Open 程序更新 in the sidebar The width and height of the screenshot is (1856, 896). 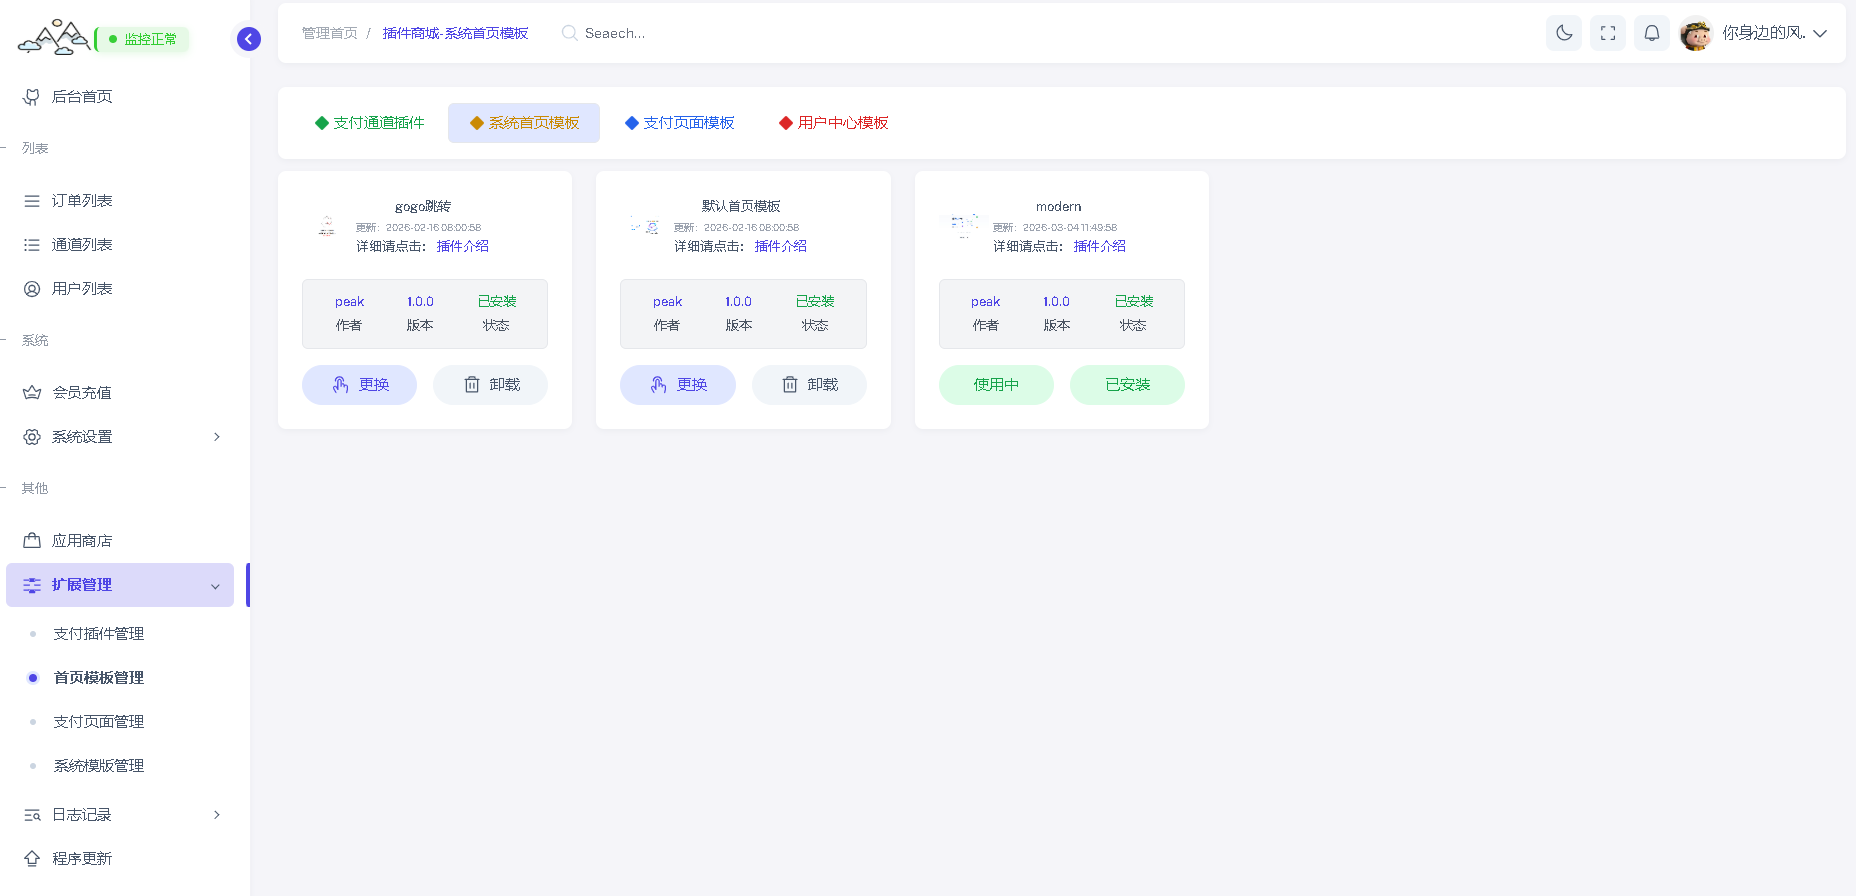82,859
